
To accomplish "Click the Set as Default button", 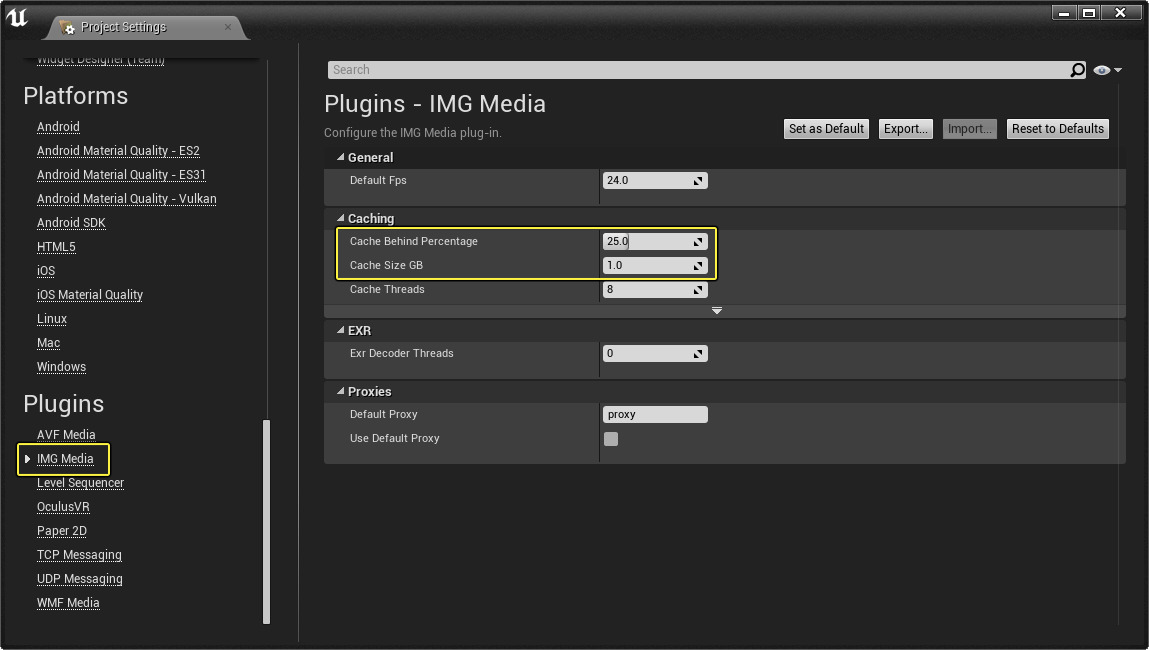I will pyautogui.click(x=826, y=128).
